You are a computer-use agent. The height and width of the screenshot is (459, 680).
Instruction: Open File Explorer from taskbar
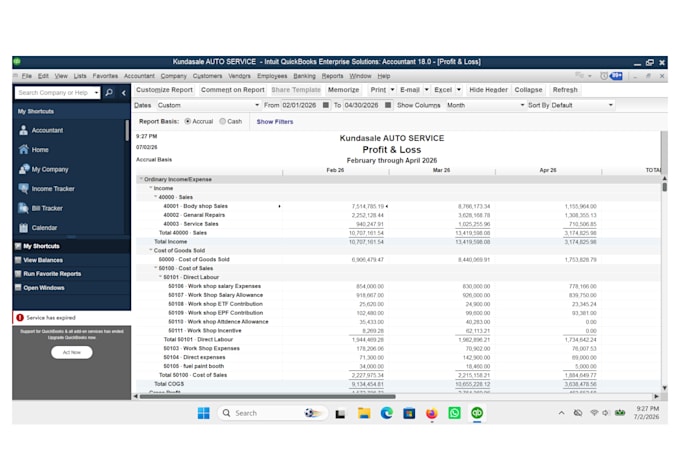364,413
